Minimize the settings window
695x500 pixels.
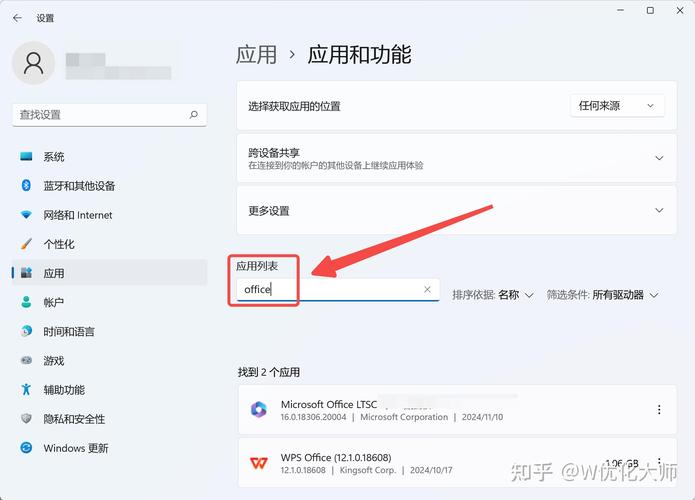click(621, 10)
